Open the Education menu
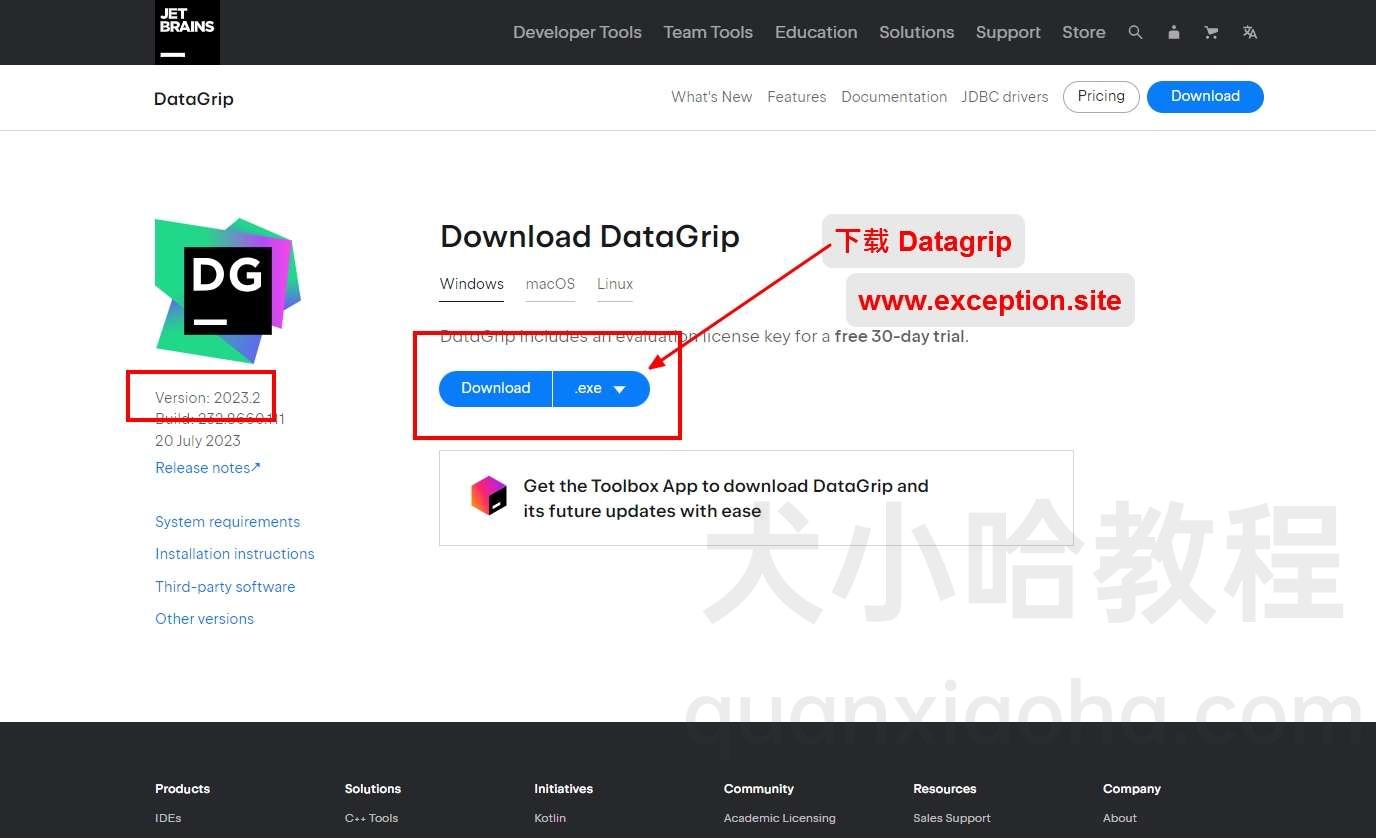The height and width of the screenshot is (838, 1376). pos(816,32)
